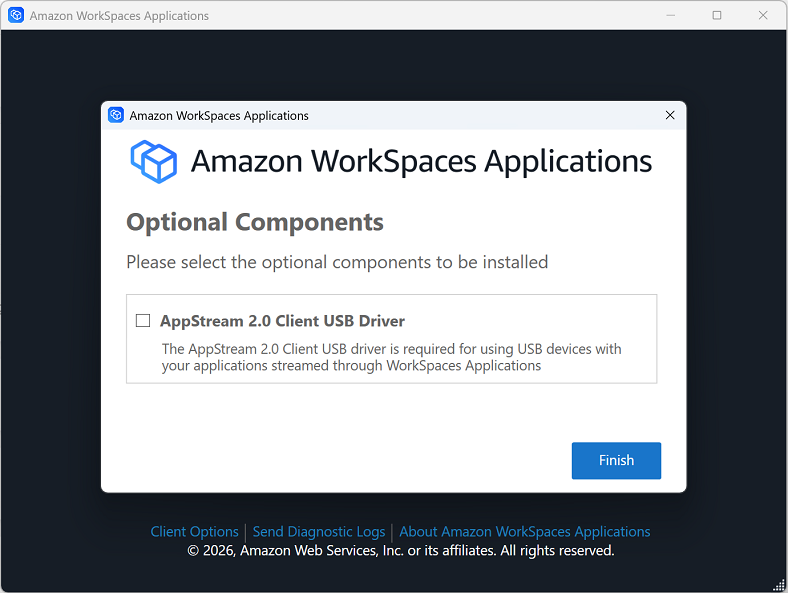Close the main Amazon WorkSpaces Applications window
Image resolution: width=788 pixels, height=593 pixels.
pyautogui.click(x=763, y=15)
